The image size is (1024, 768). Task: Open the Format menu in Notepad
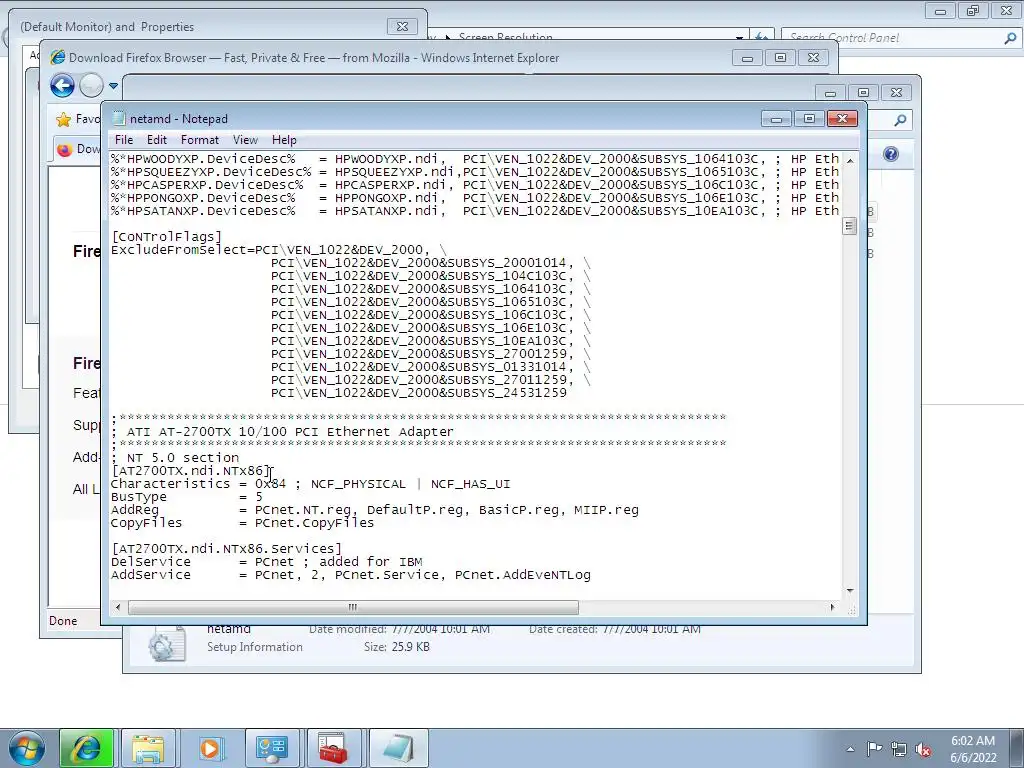[200, 140]
